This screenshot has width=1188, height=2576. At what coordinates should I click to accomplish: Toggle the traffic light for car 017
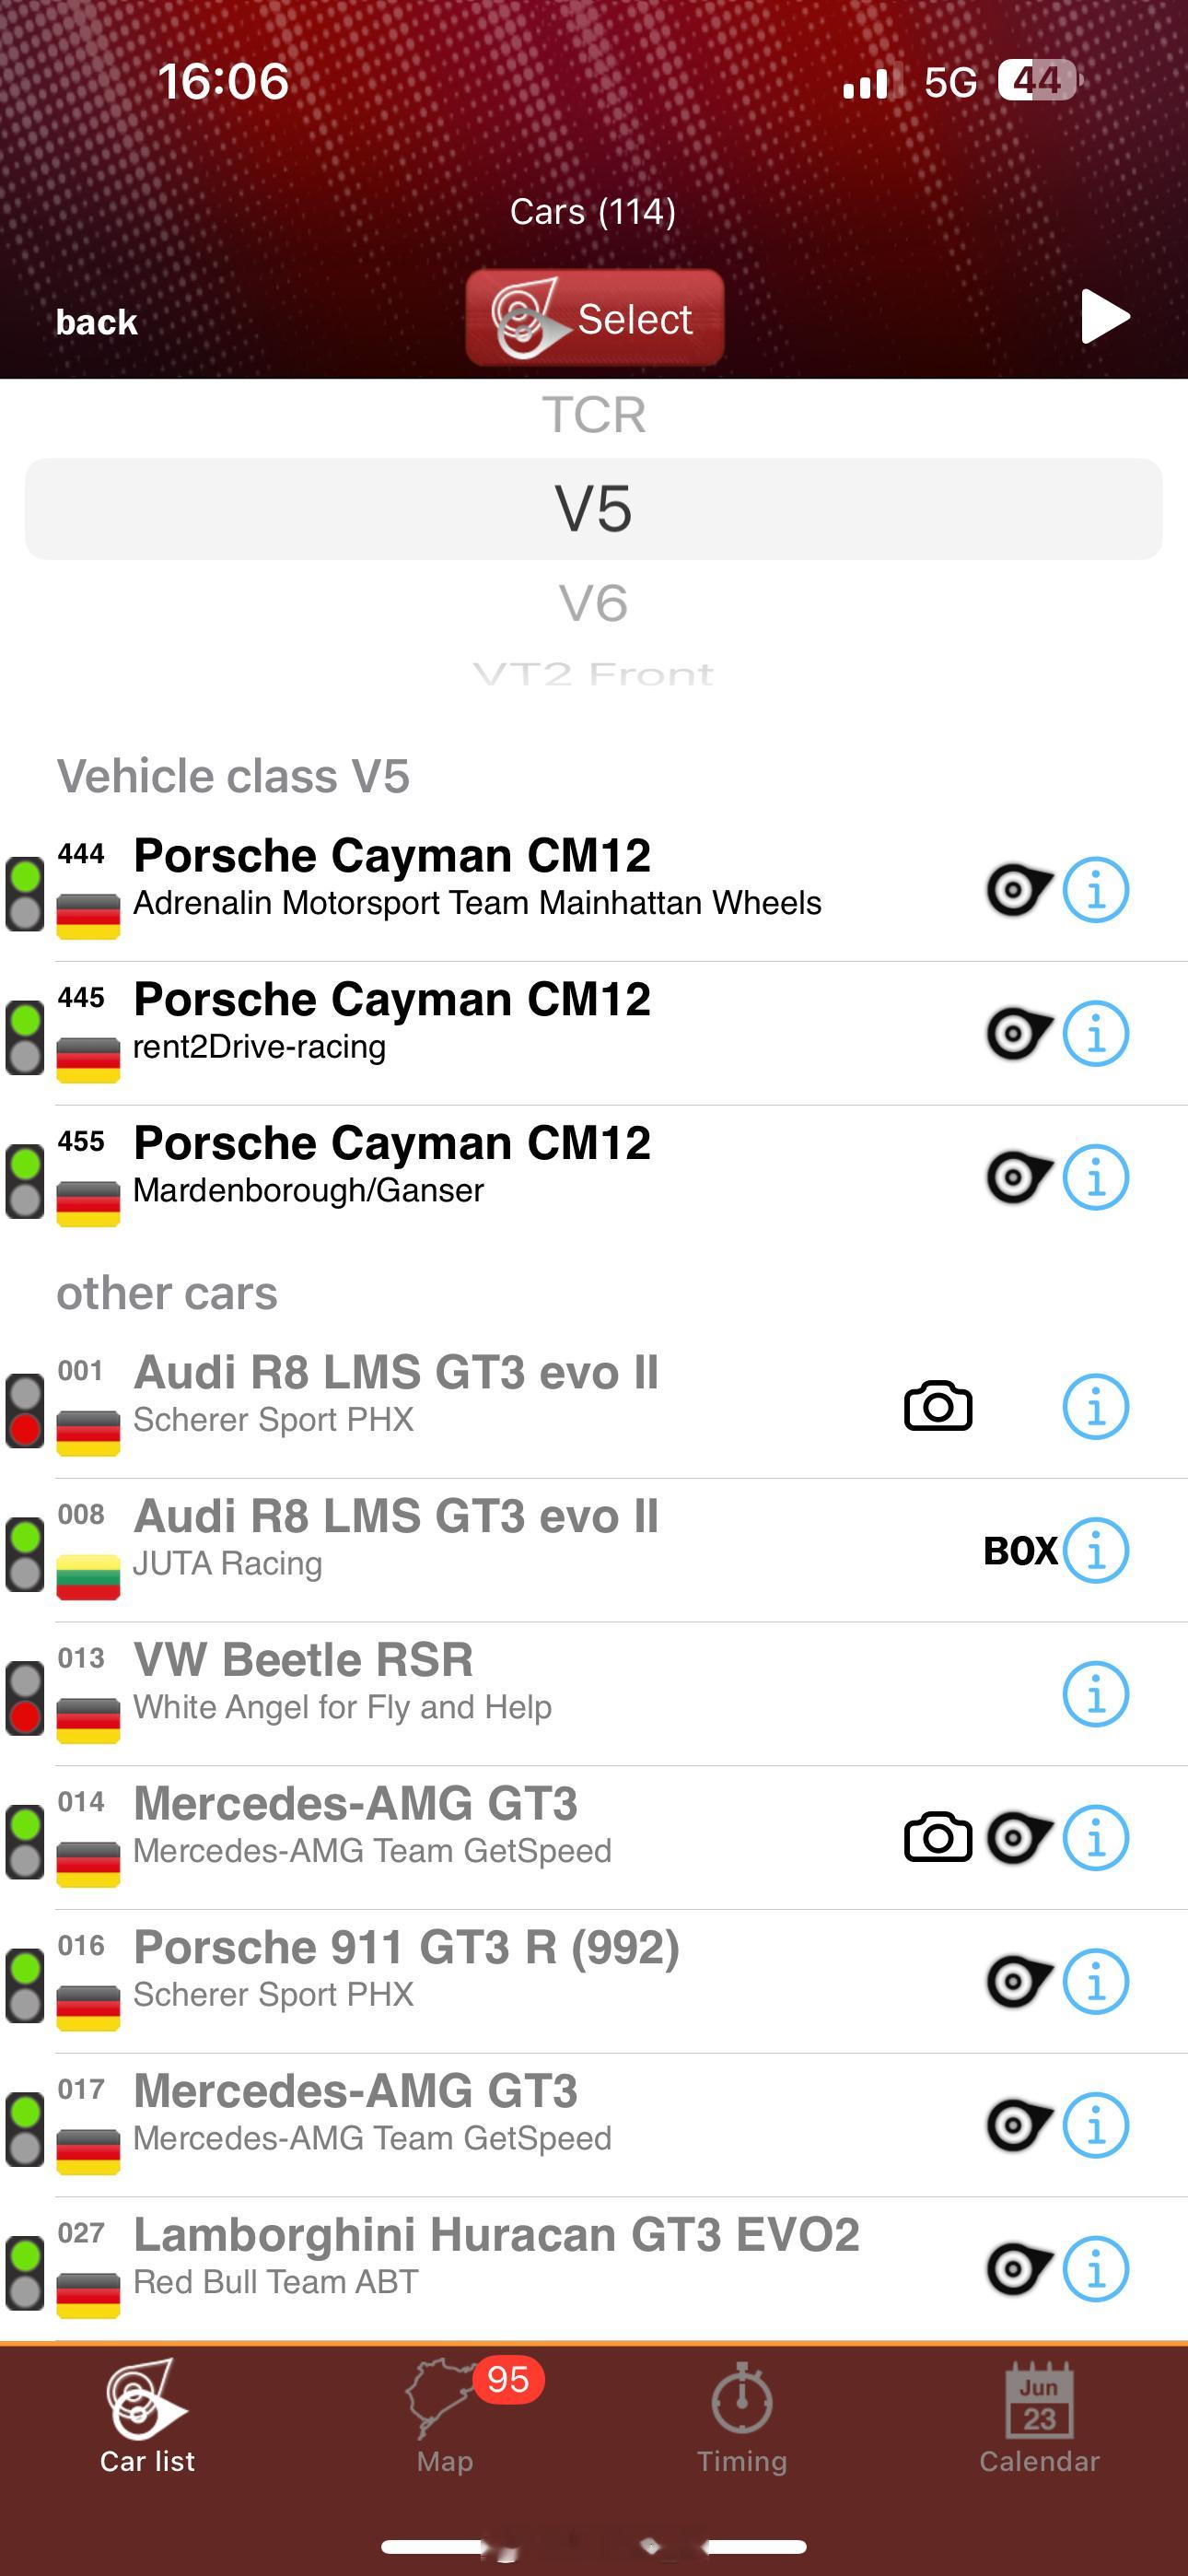[x=25, y=2129]
